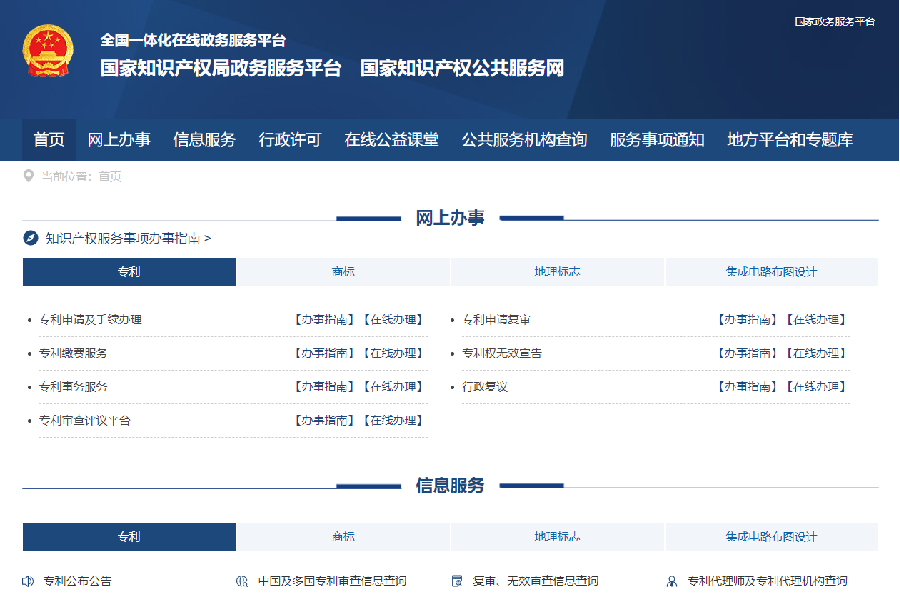
Task: Click the person icon for 专利代理师及专利代理机构查询
Action: tap(672, 581)
